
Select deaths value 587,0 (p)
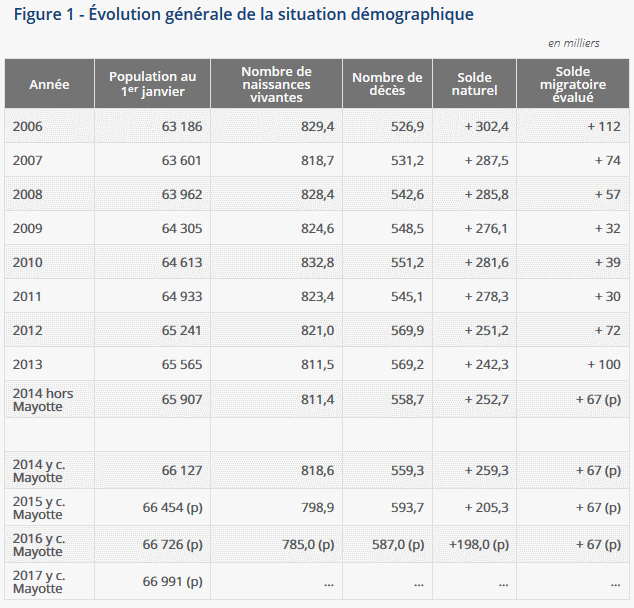398,545
